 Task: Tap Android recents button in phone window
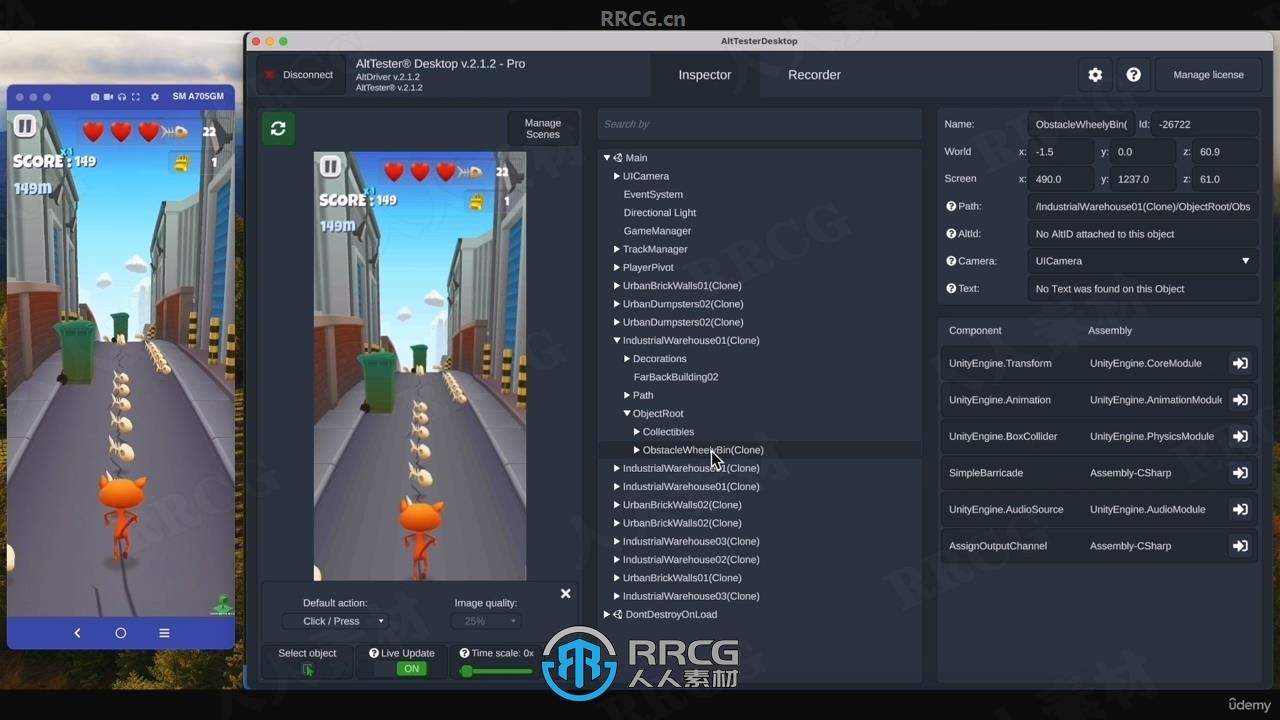pos(164,633)
